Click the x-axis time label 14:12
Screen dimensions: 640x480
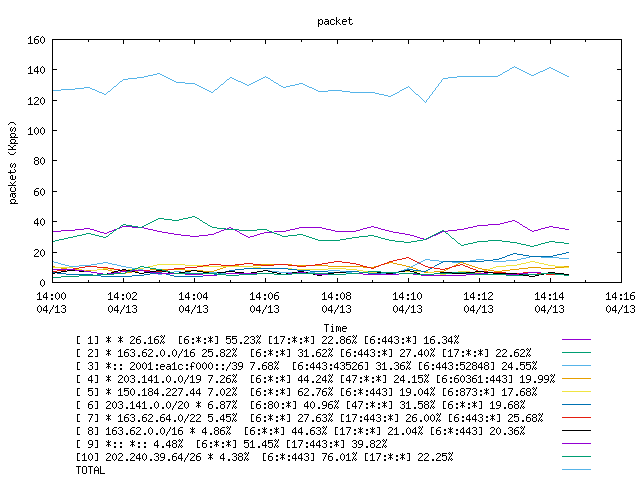(478, 296)
